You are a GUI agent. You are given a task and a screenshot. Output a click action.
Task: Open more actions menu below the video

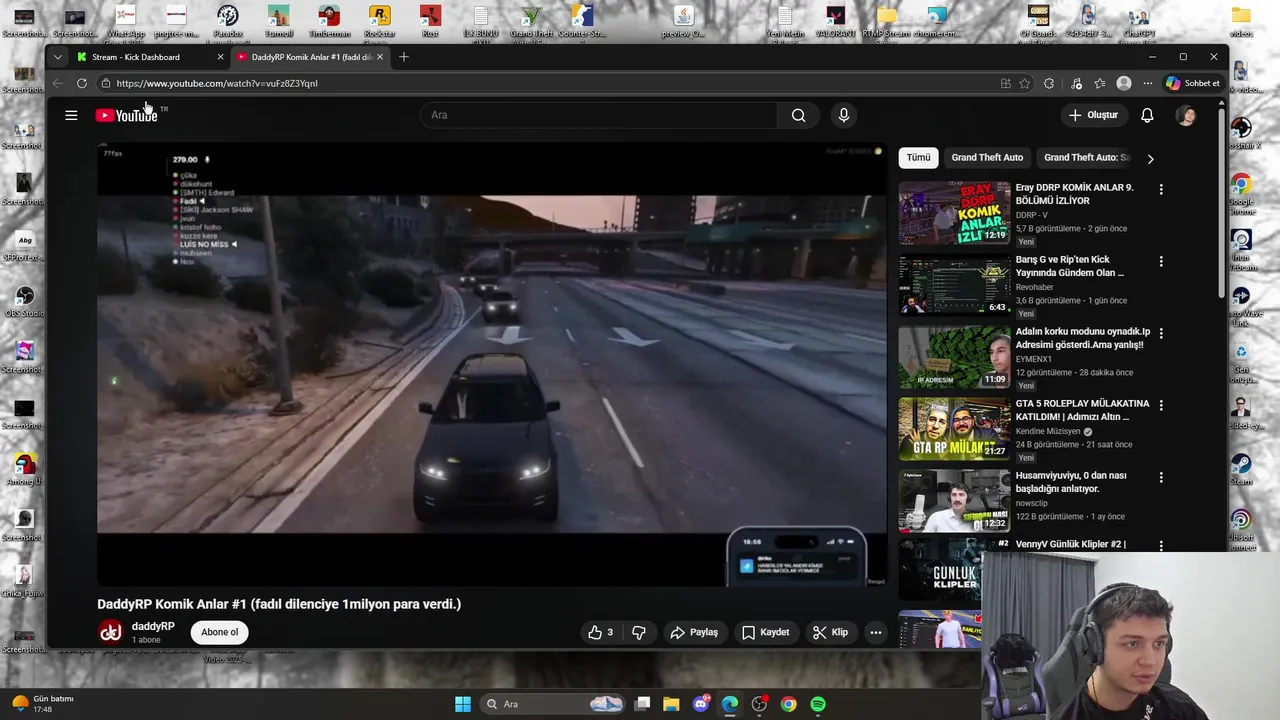[876, 632]
